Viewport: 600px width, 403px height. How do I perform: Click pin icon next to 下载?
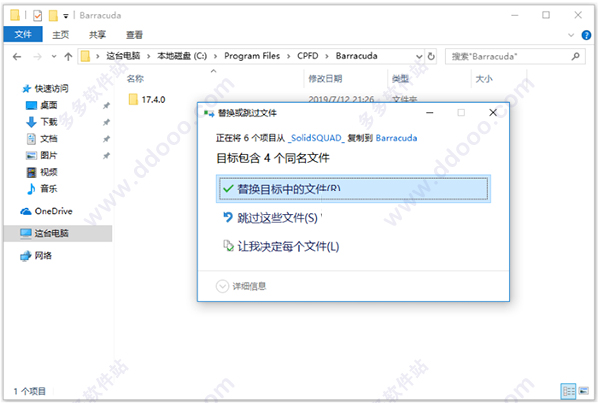click(x=106, y=122)
